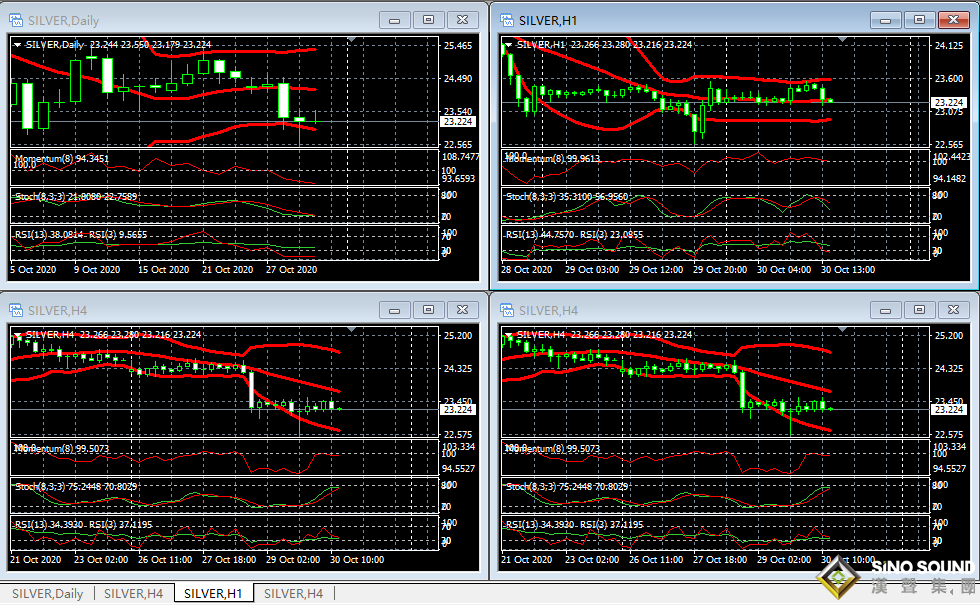Image resolution: width=980 pixels, height=605 pixels.
Task: Click the 24.125 price on the H1 chart axis
Action: point(949,46)
